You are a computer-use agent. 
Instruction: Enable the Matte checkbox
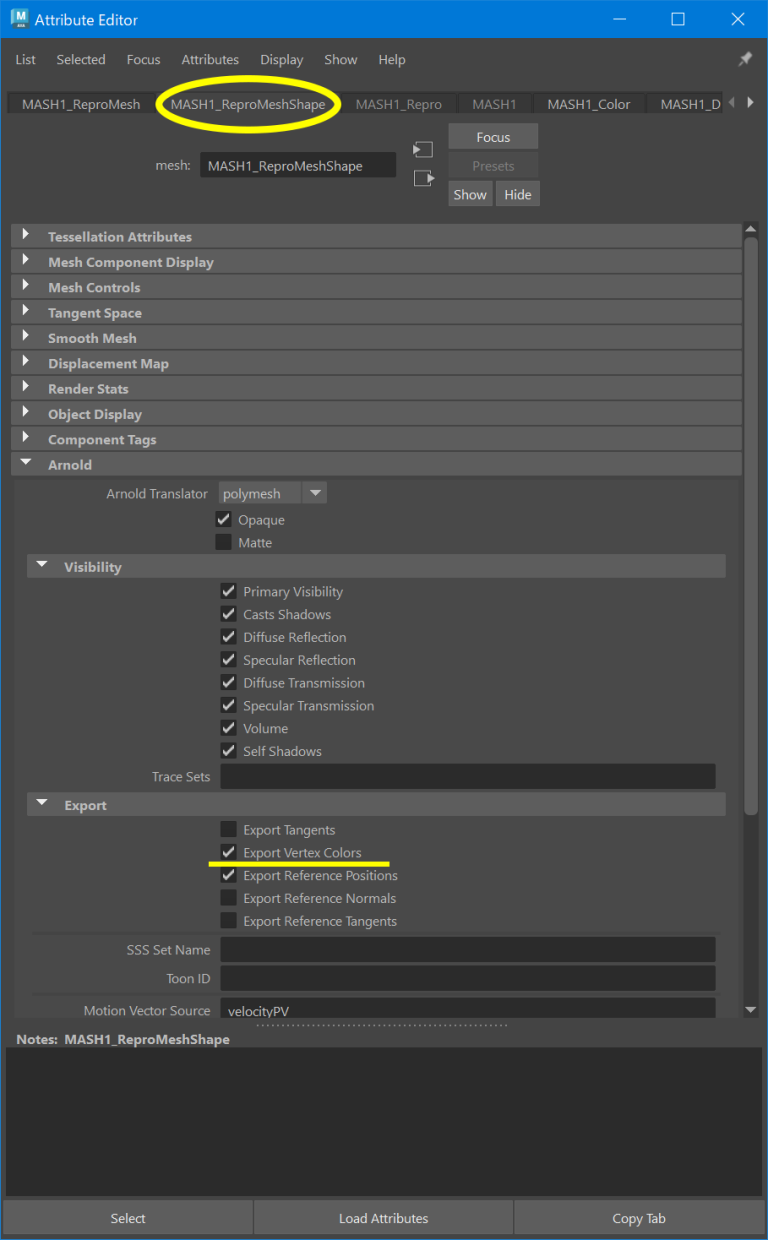coord(224,542)
